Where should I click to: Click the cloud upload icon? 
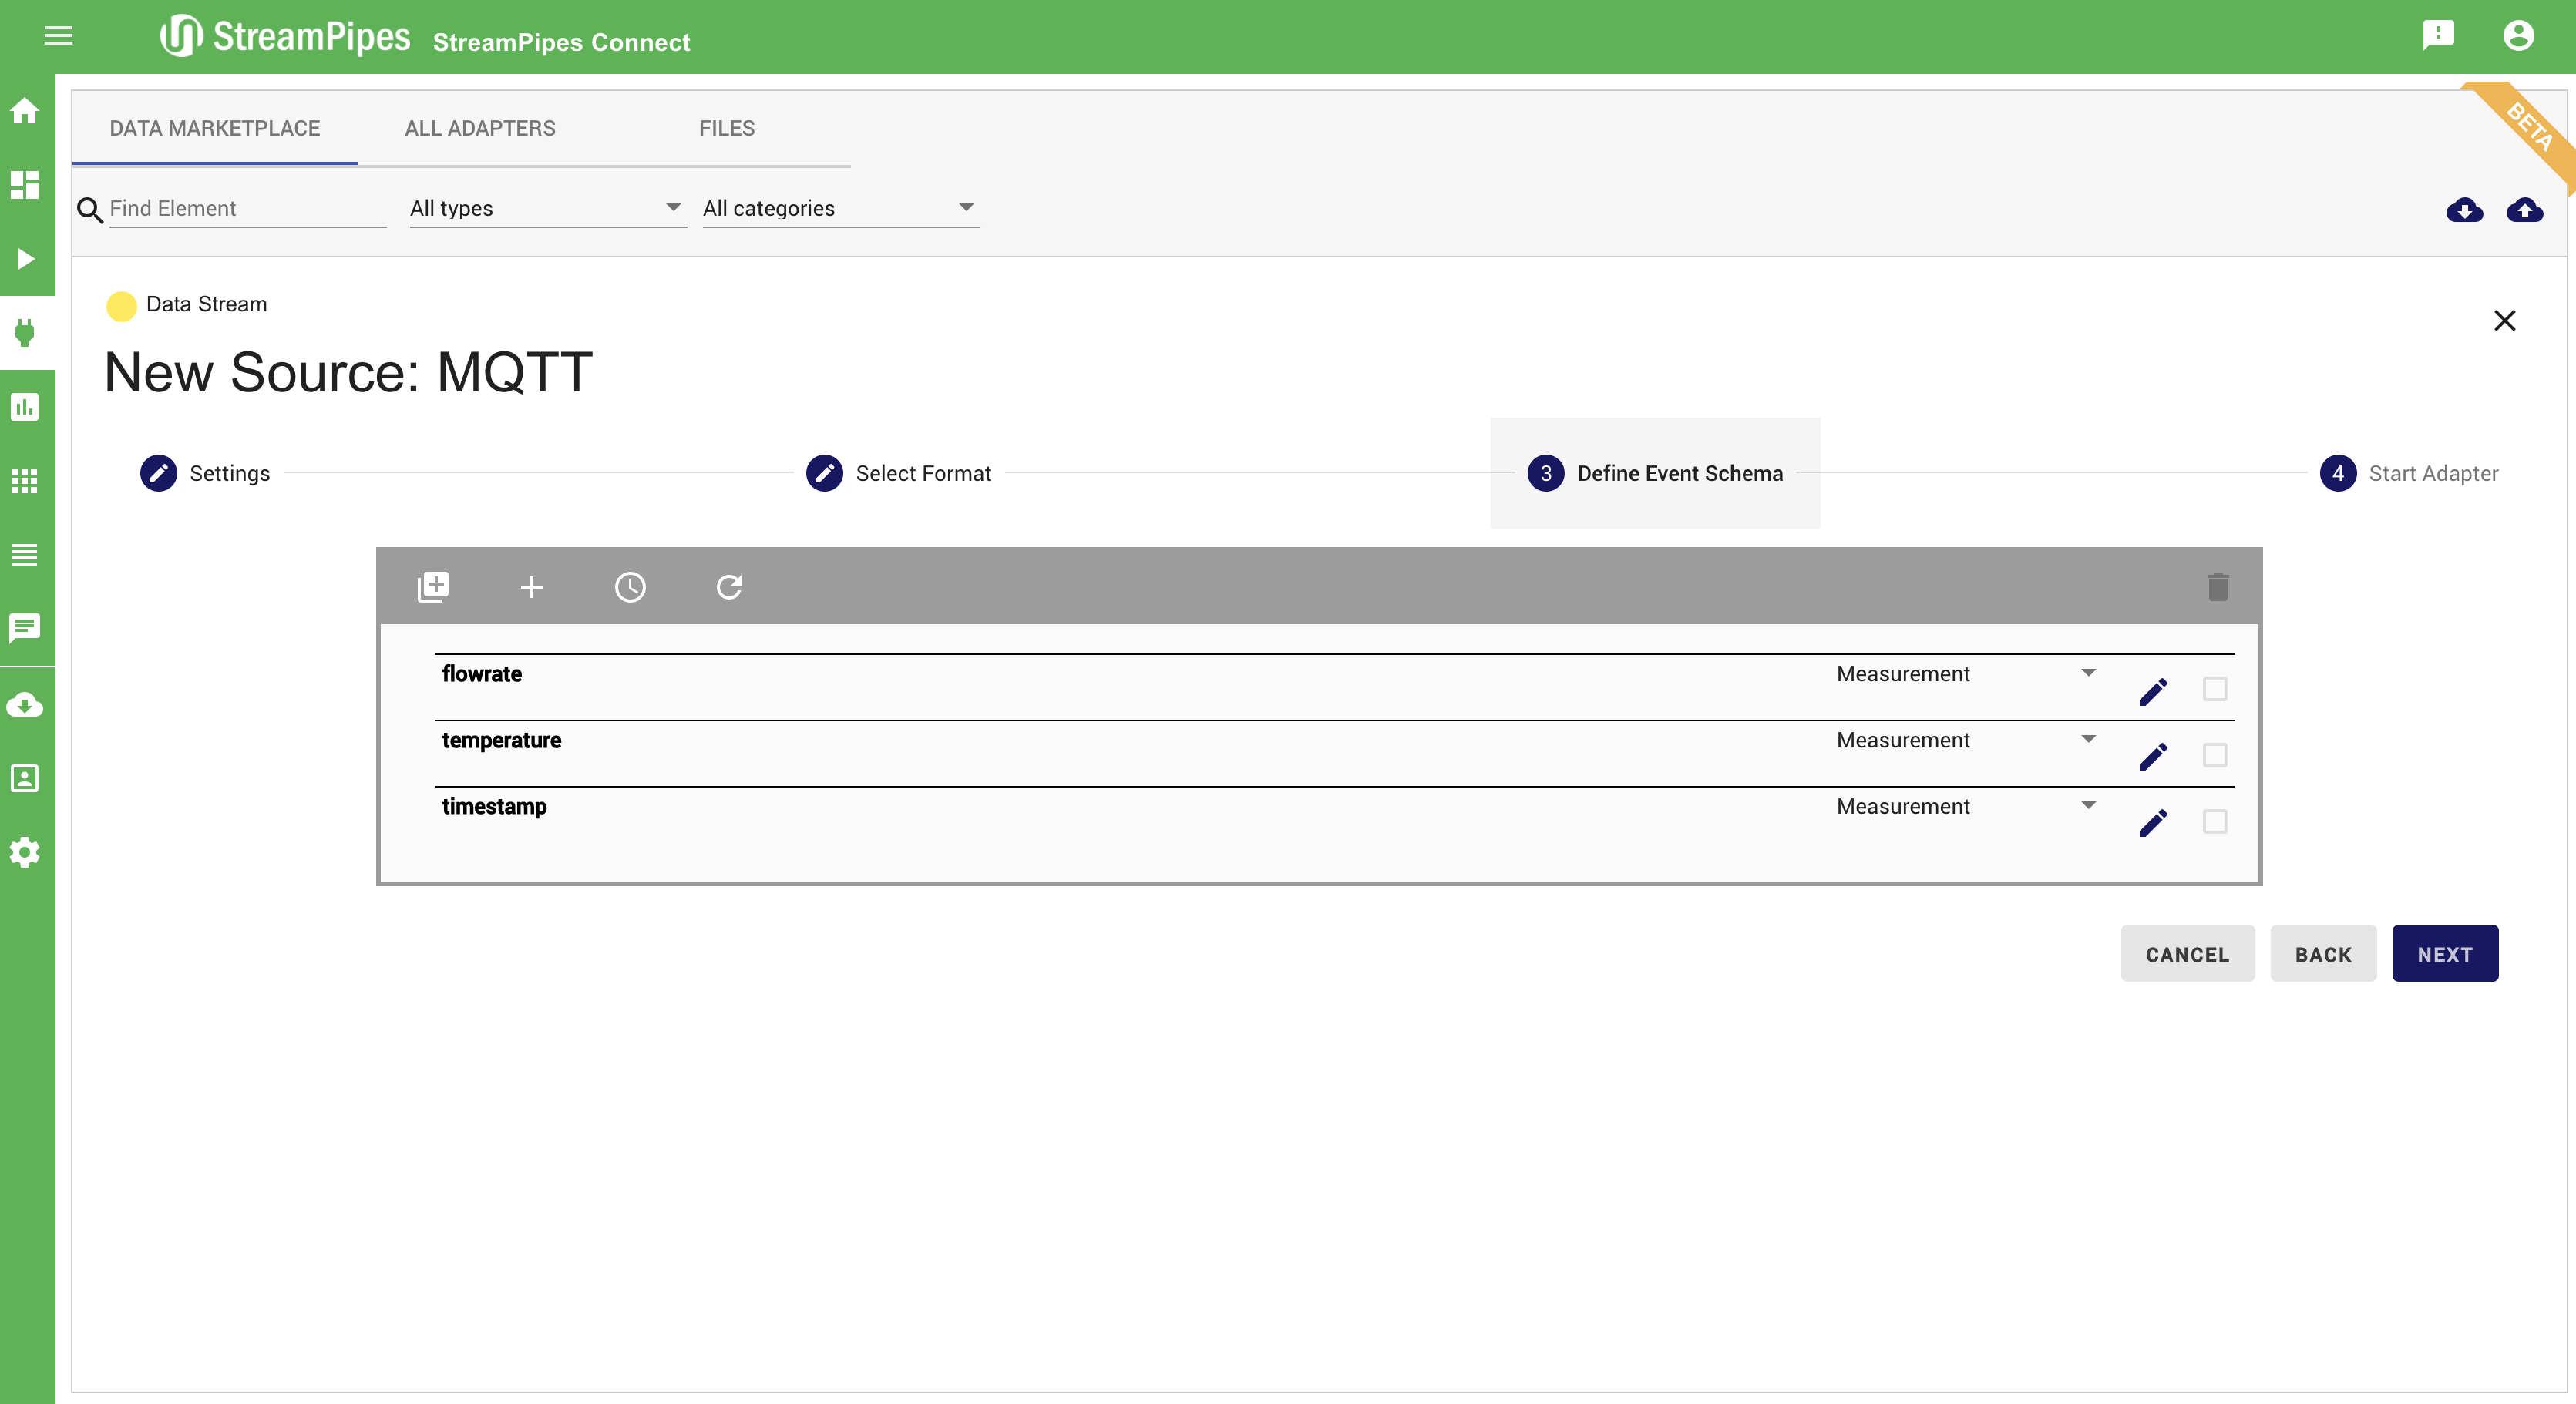(x=2524, y=209)
